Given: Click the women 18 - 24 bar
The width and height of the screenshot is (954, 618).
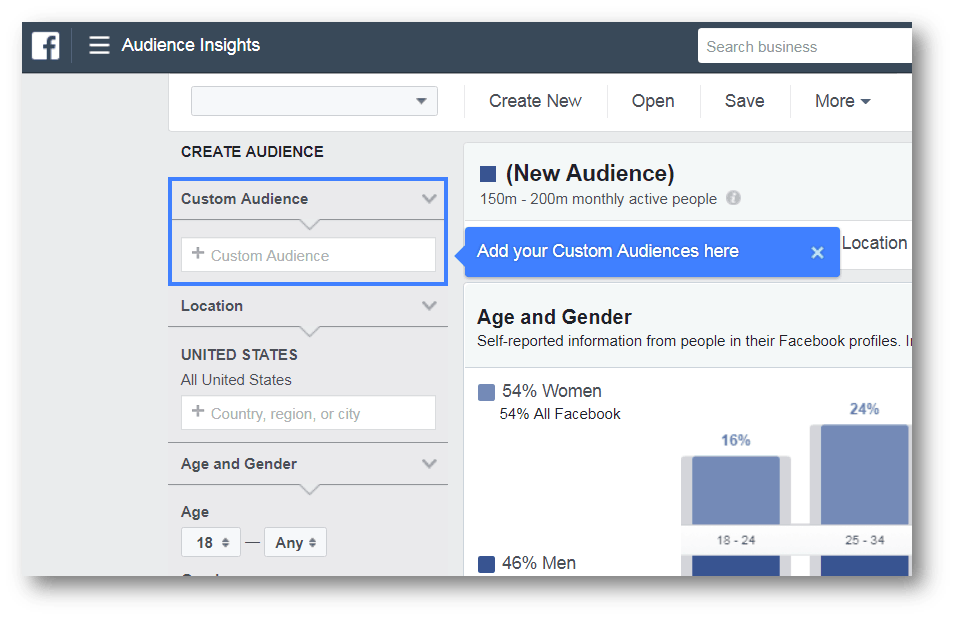Looking at the screenshot, I should pos(736,490).
